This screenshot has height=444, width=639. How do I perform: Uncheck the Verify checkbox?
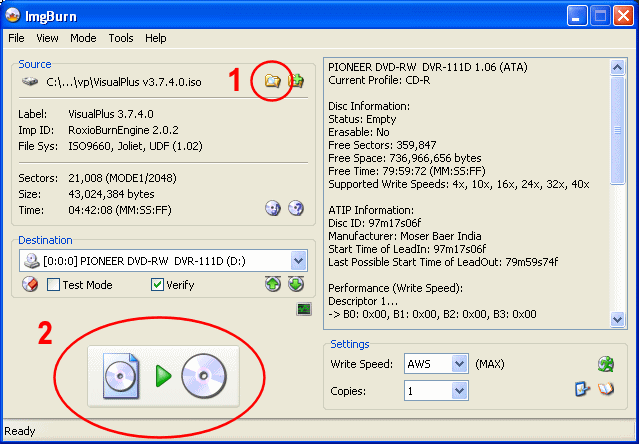[157, 284]
